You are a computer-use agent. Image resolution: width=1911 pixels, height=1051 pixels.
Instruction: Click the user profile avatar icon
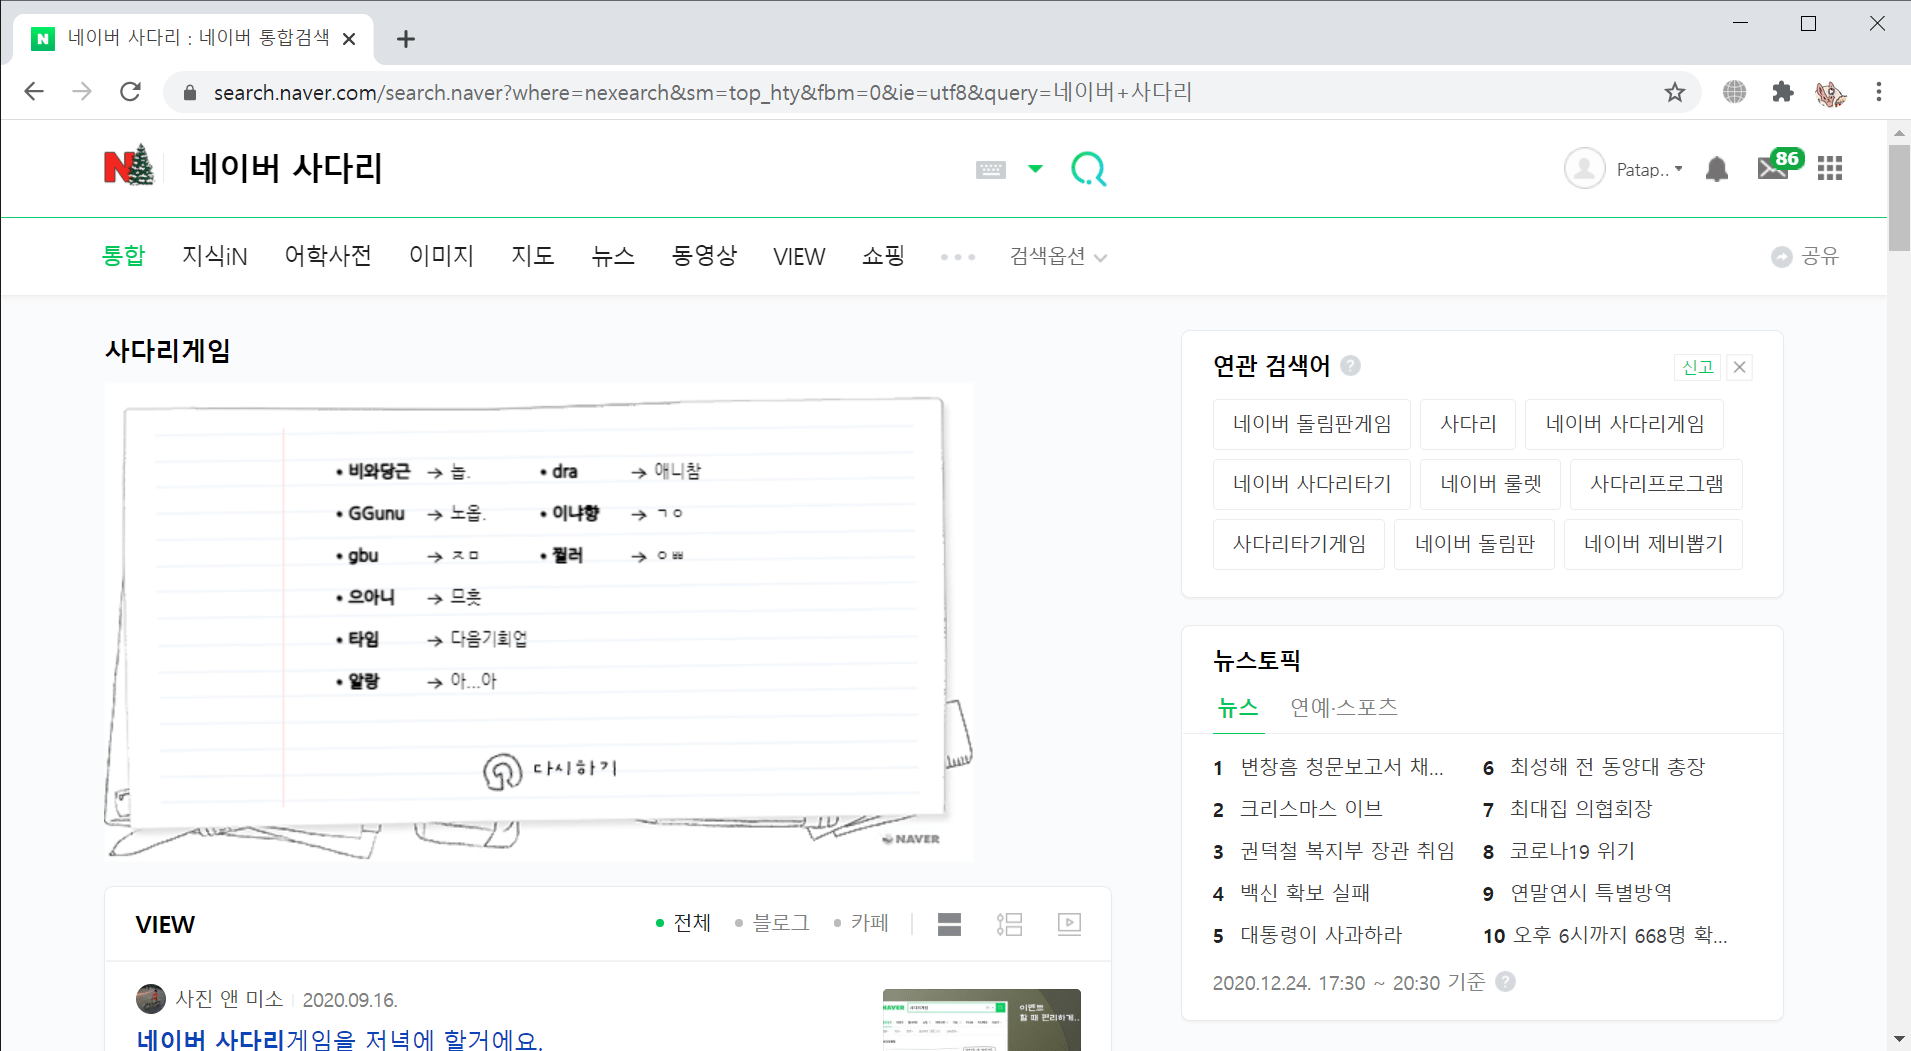tap(1585, 168)
